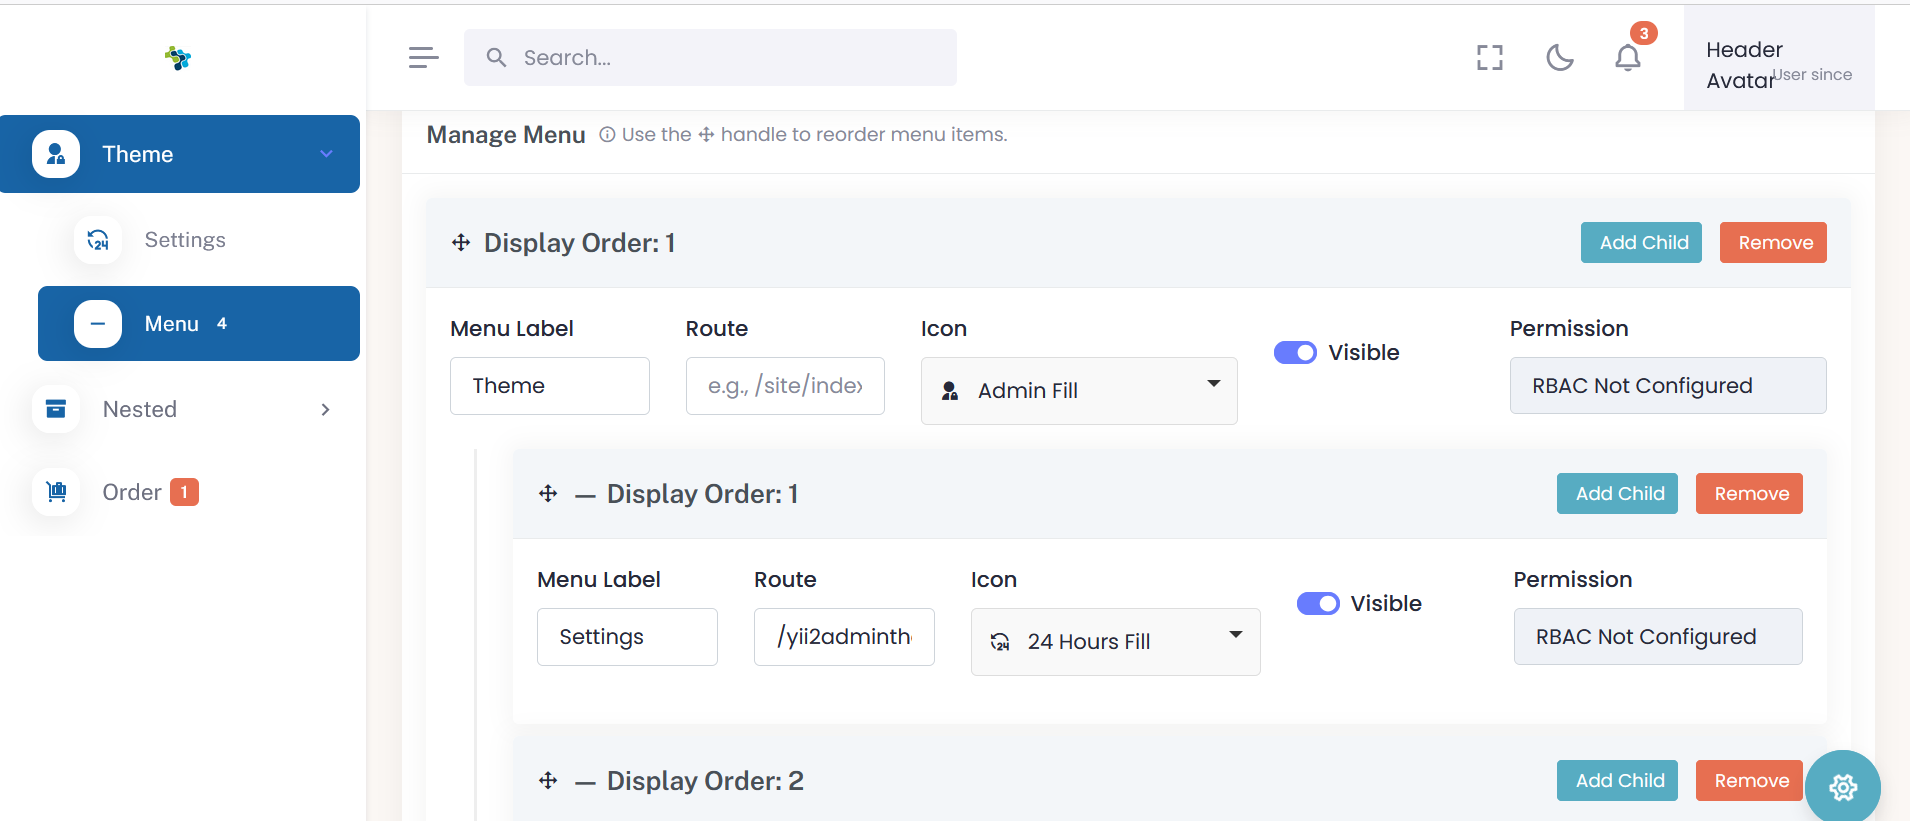Open Order item in the sidebar
The width and height of the screenshot is (1910, 821).
132,493
